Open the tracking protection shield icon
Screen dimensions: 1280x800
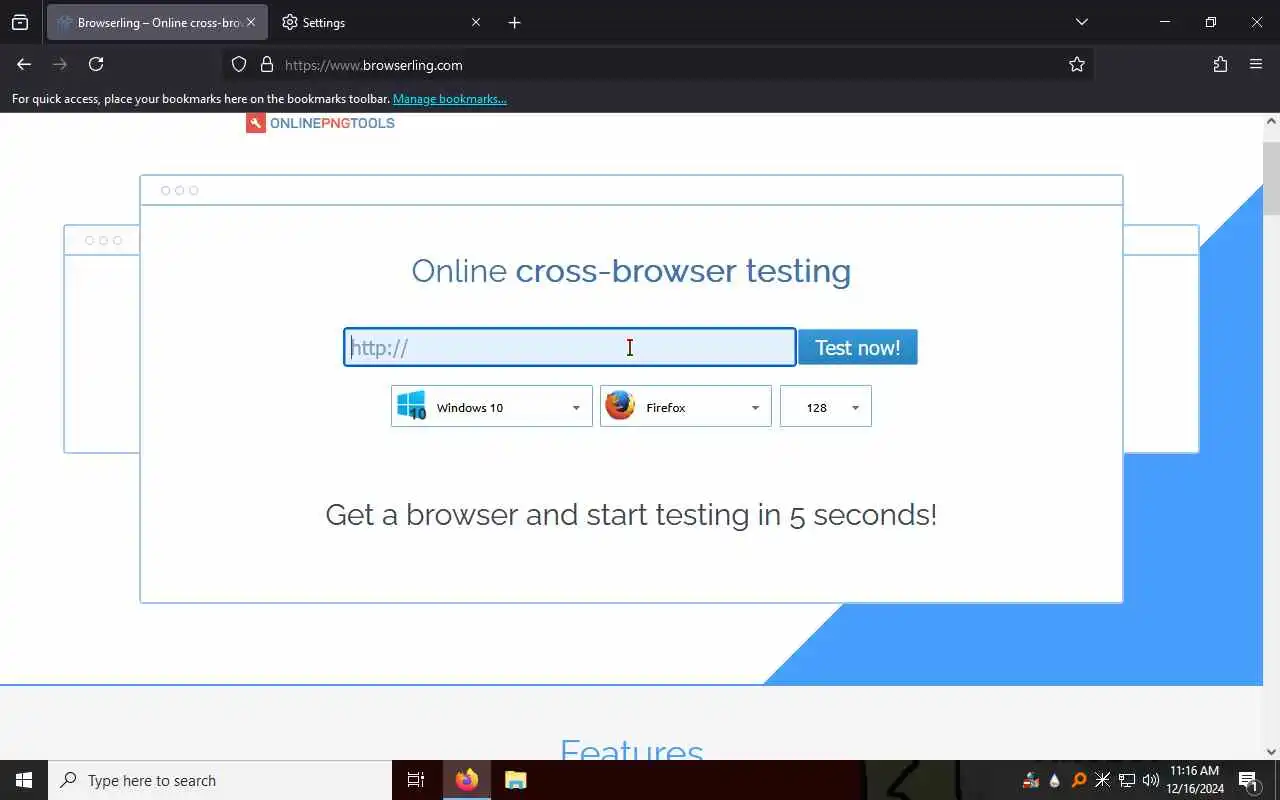(239, 64)
